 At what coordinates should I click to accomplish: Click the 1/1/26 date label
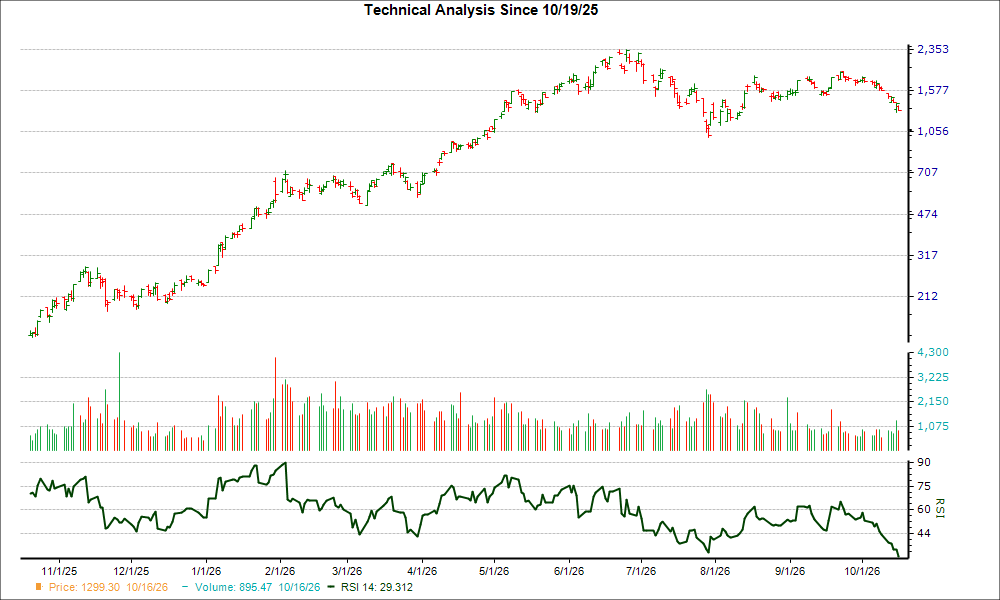(x=206, y=571)
